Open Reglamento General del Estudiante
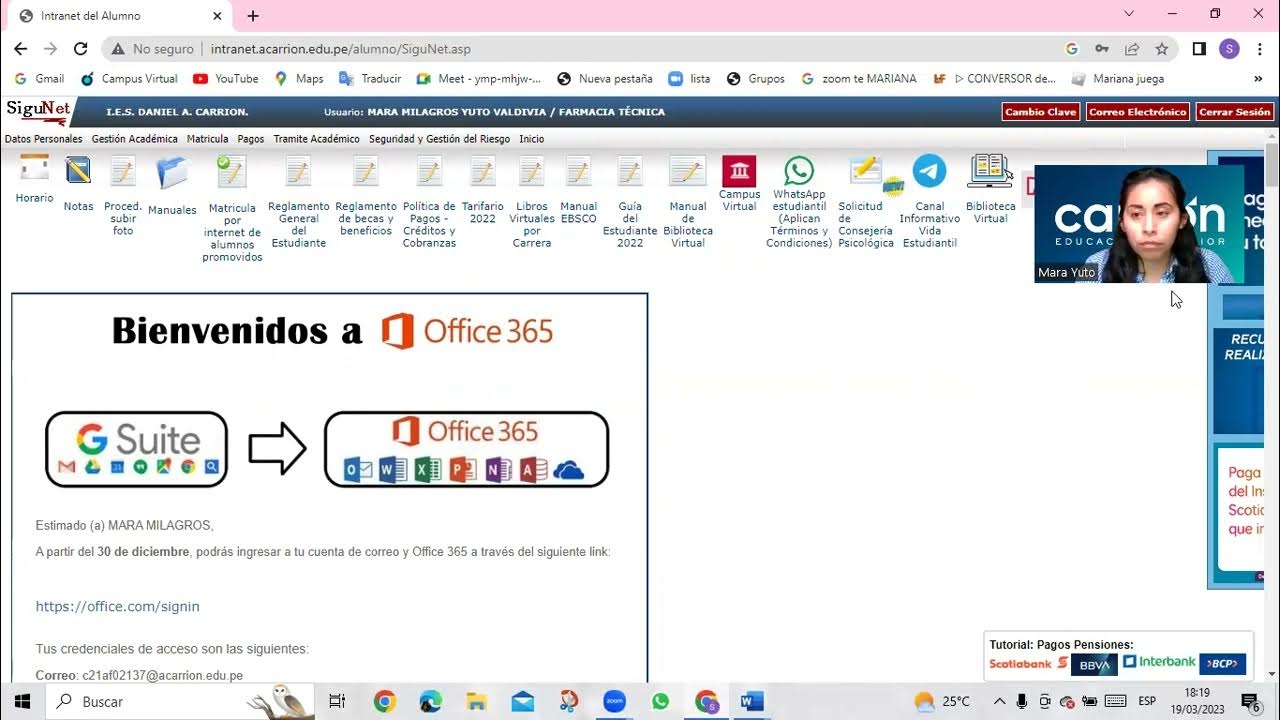Viewport: 1280px width, 720px height. 298,172
